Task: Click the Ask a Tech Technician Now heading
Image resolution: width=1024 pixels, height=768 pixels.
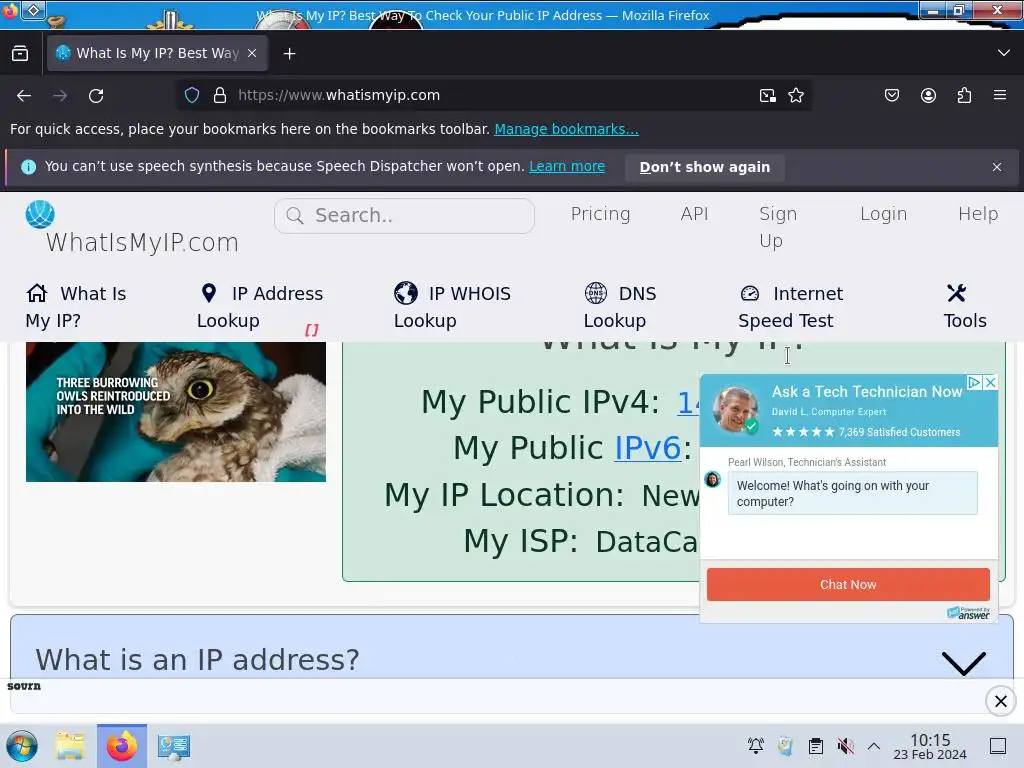Action: (867, 392)
